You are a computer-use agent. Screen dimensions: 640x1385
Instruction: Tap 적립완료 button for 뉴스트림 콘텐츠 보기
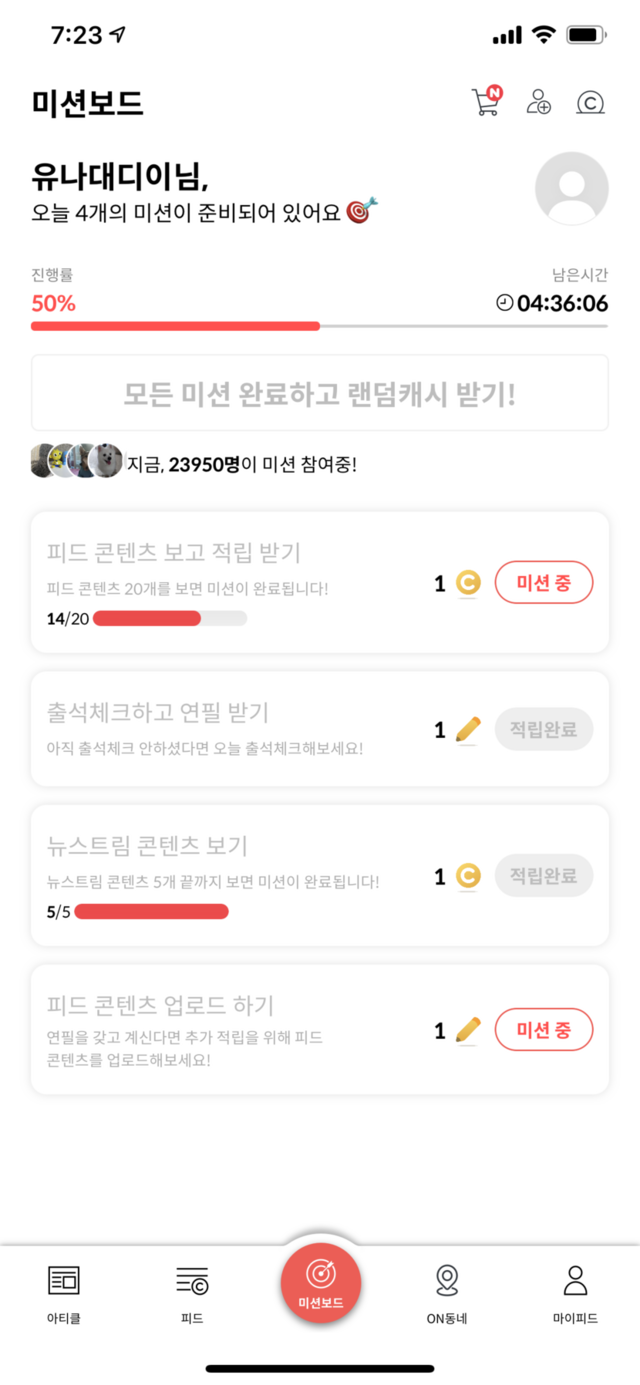click(x=544, y=876)
